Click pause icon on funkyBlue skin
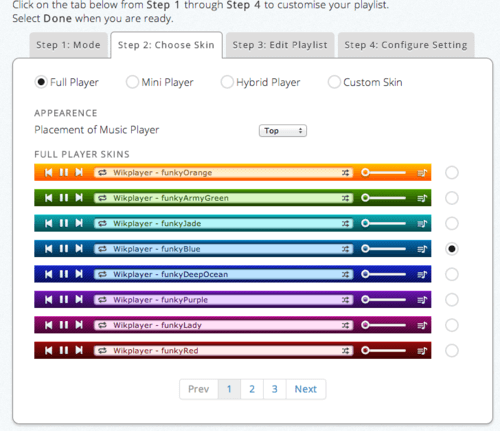 [x=64, y=248]
